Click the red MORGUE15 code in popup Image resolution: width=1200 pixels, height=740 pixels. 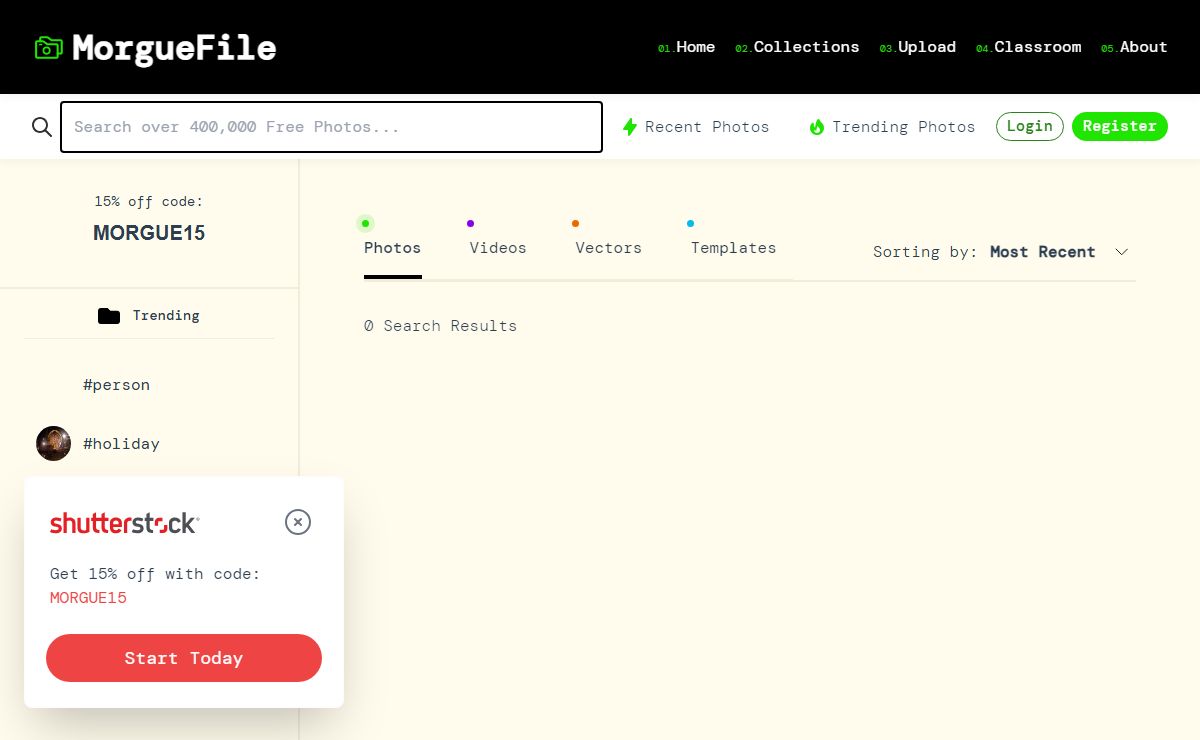pyautogui.click(x=88, y=598)
